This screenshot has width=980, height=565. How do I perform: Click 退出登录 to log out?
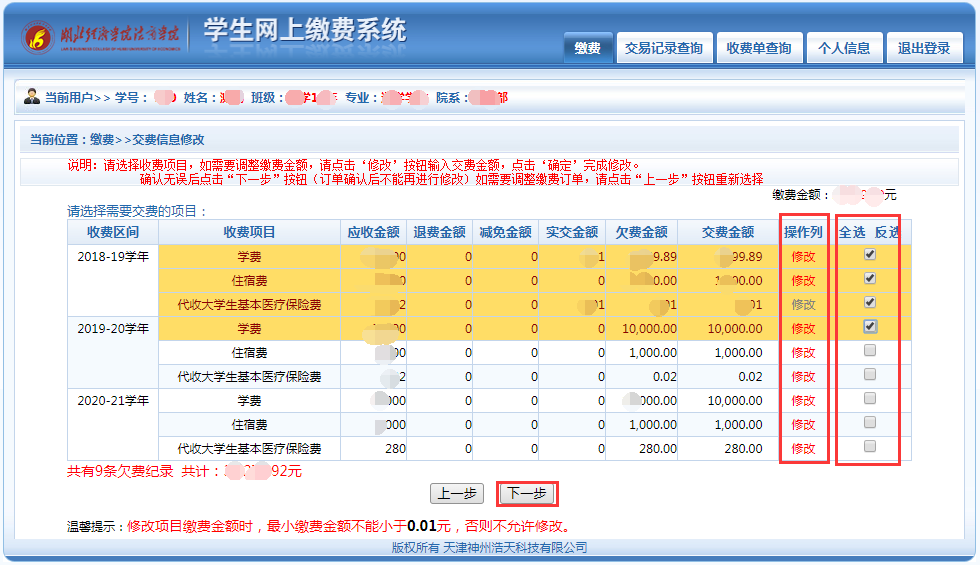tap(924, 48)
